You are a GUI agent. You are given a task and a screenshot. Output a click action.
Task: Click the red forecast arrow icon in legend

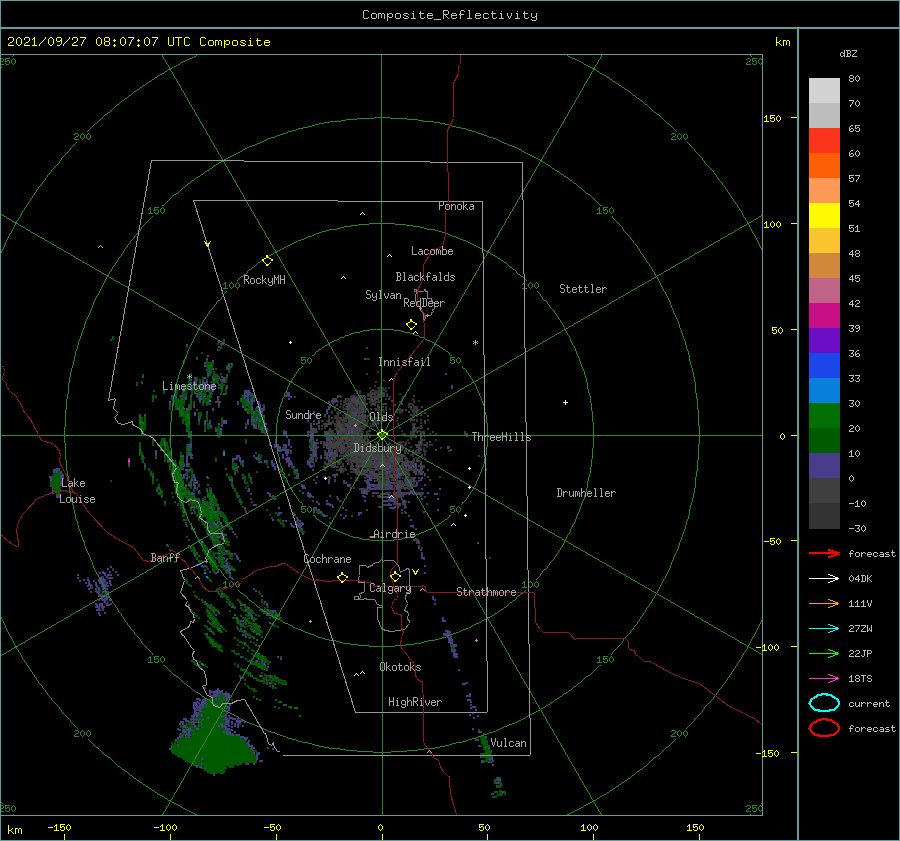tap(824, 553)
